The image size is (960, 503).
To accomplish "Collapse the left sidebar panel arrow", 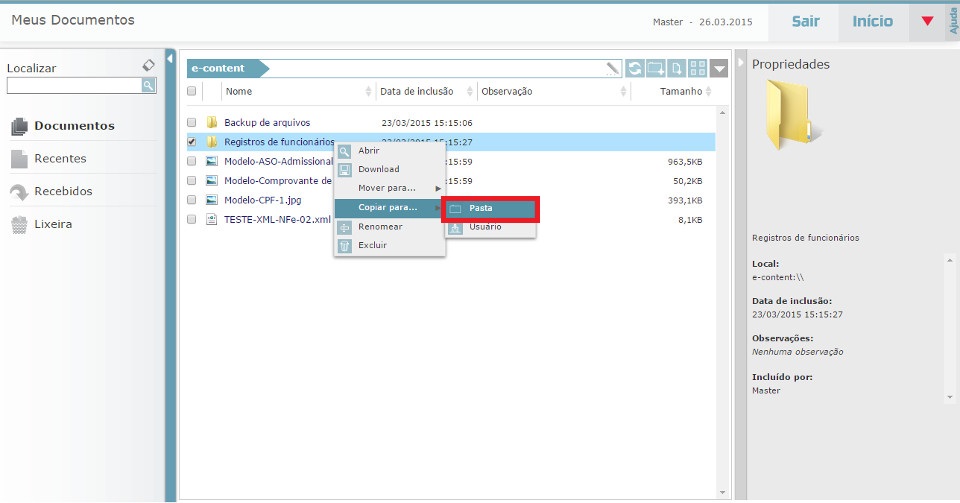I will coord(170,57).
